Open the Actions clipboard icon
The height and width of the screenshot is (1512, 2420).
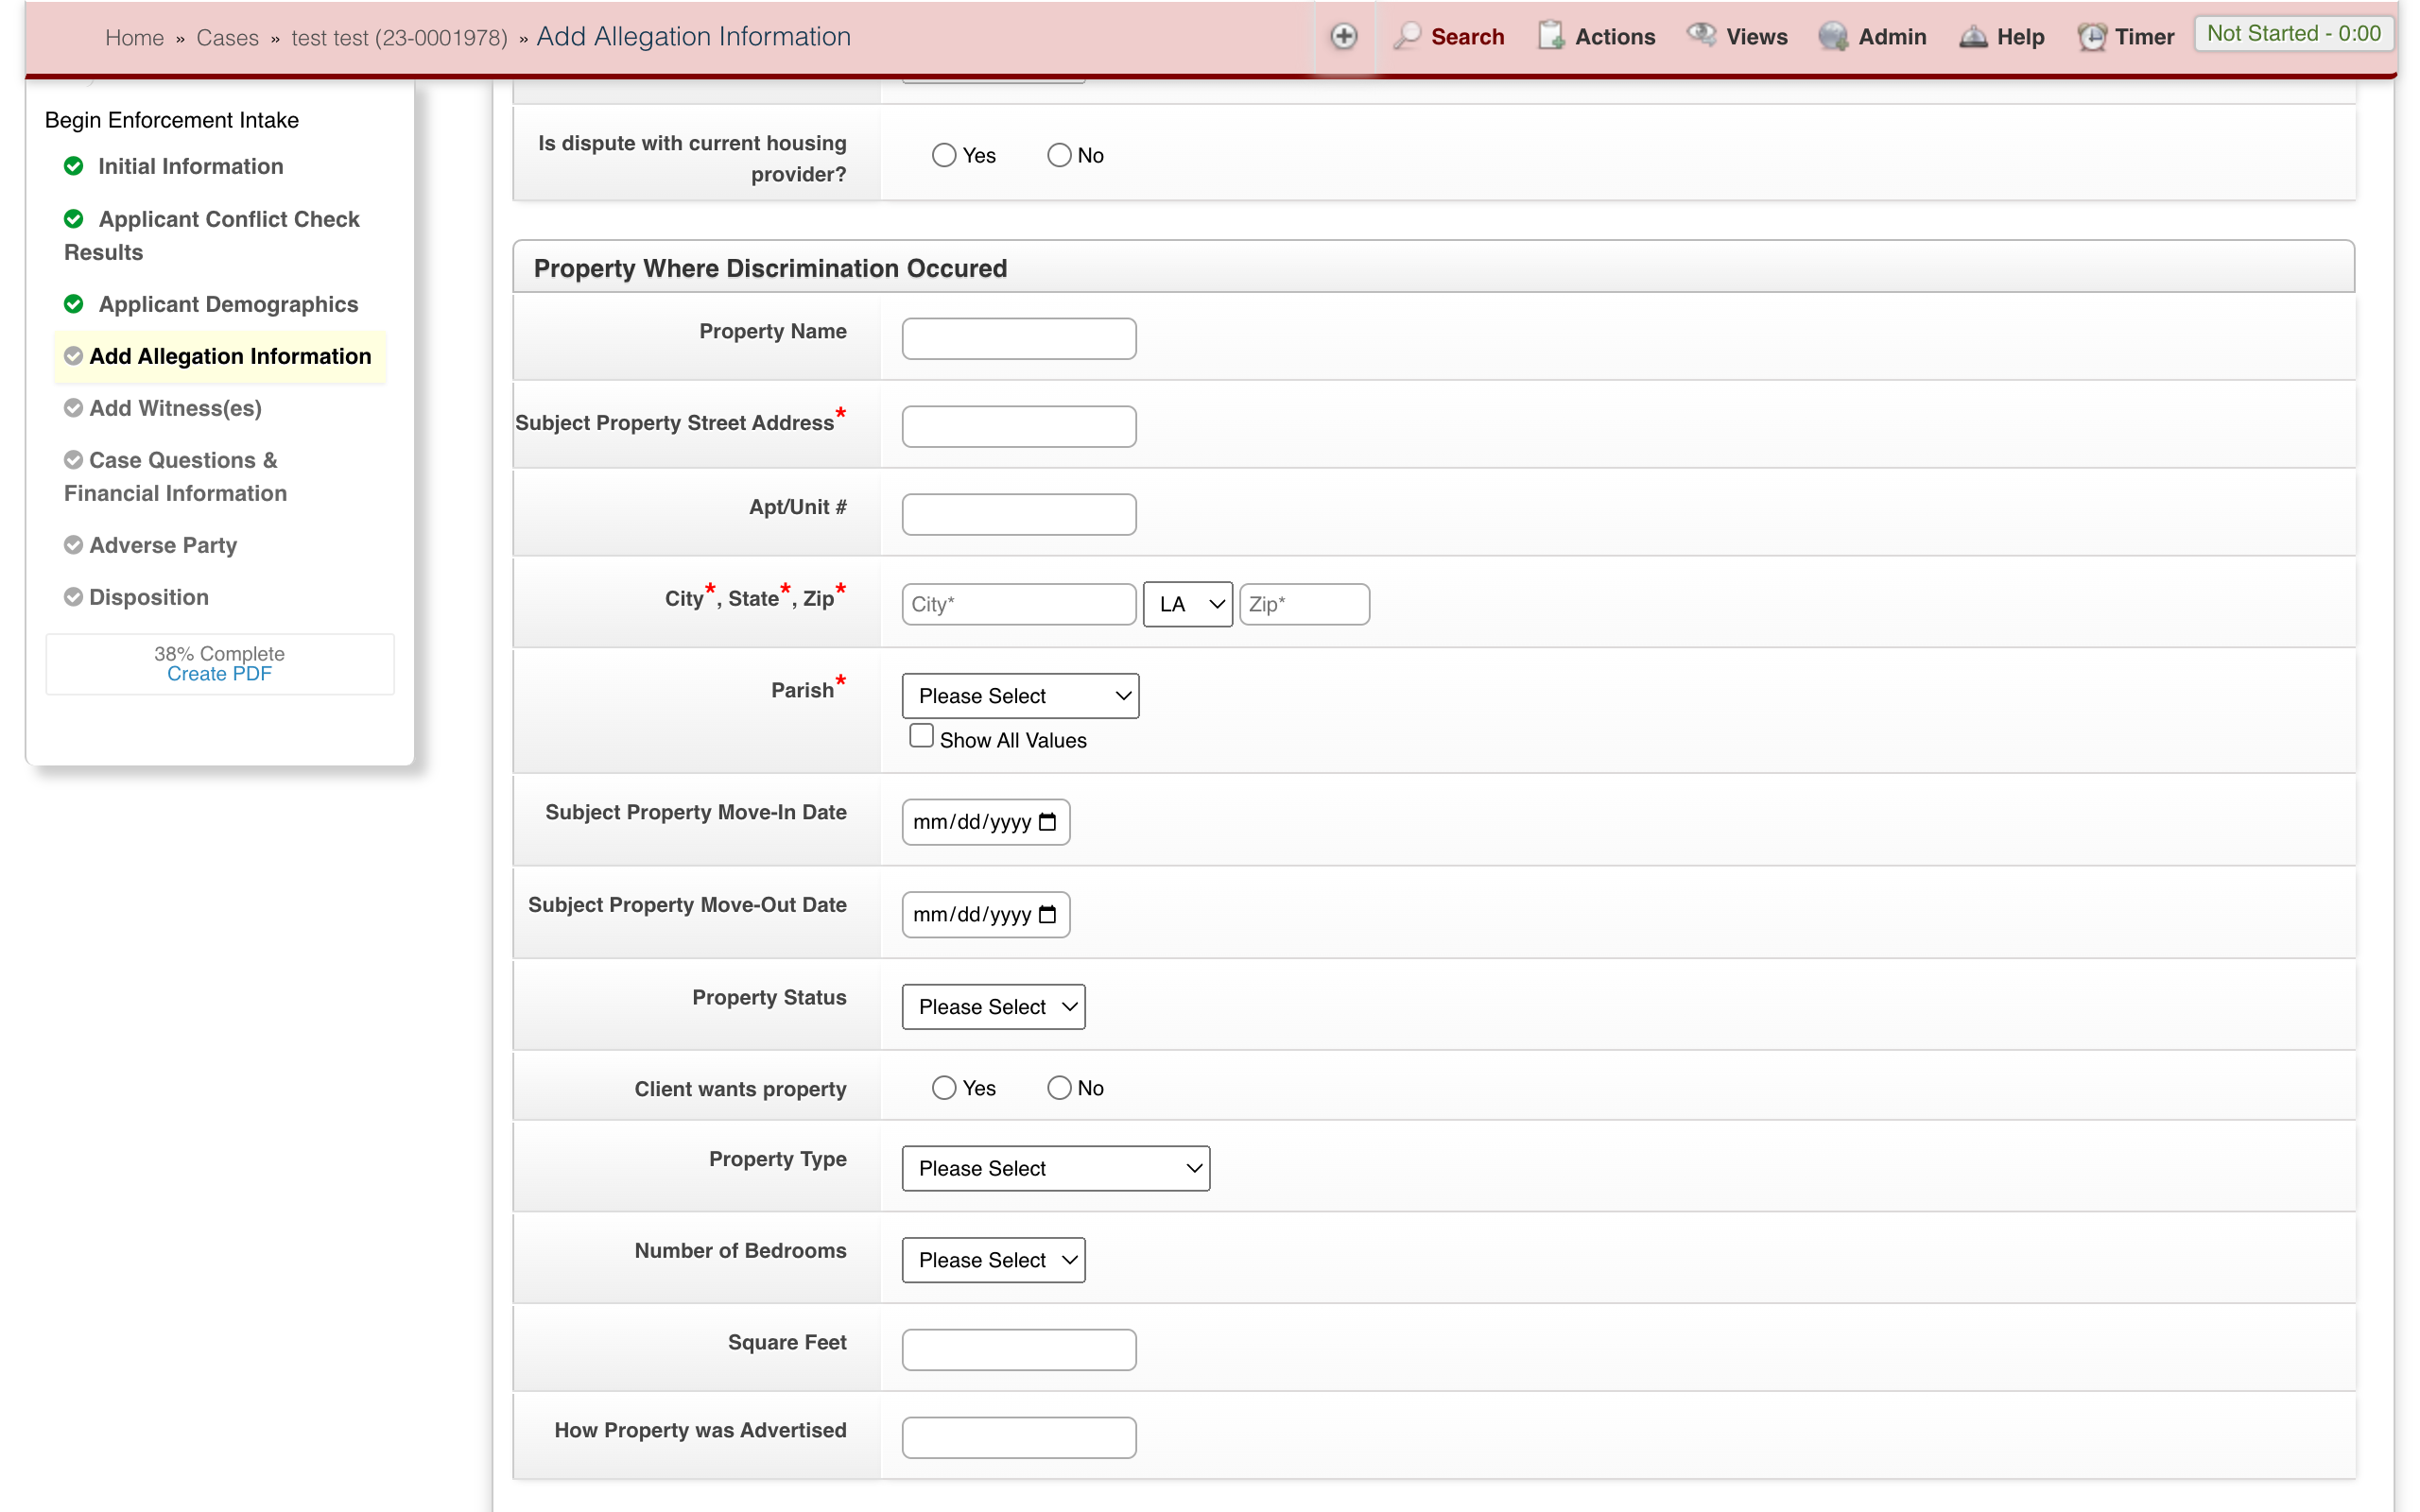[1551, 34]
